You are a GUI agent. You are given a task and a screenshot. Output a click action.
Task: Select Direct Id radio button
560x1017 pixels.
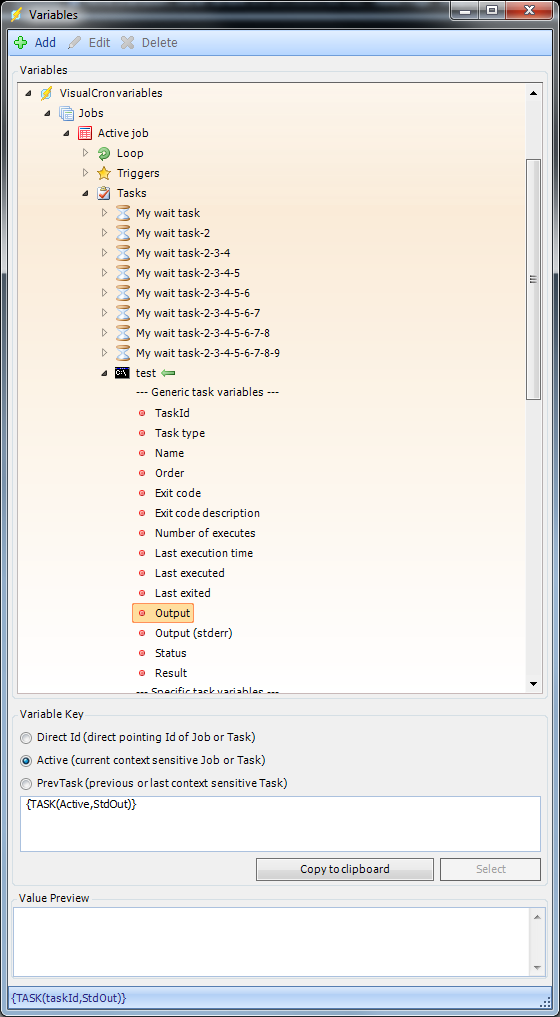click(x=26, y=737)
